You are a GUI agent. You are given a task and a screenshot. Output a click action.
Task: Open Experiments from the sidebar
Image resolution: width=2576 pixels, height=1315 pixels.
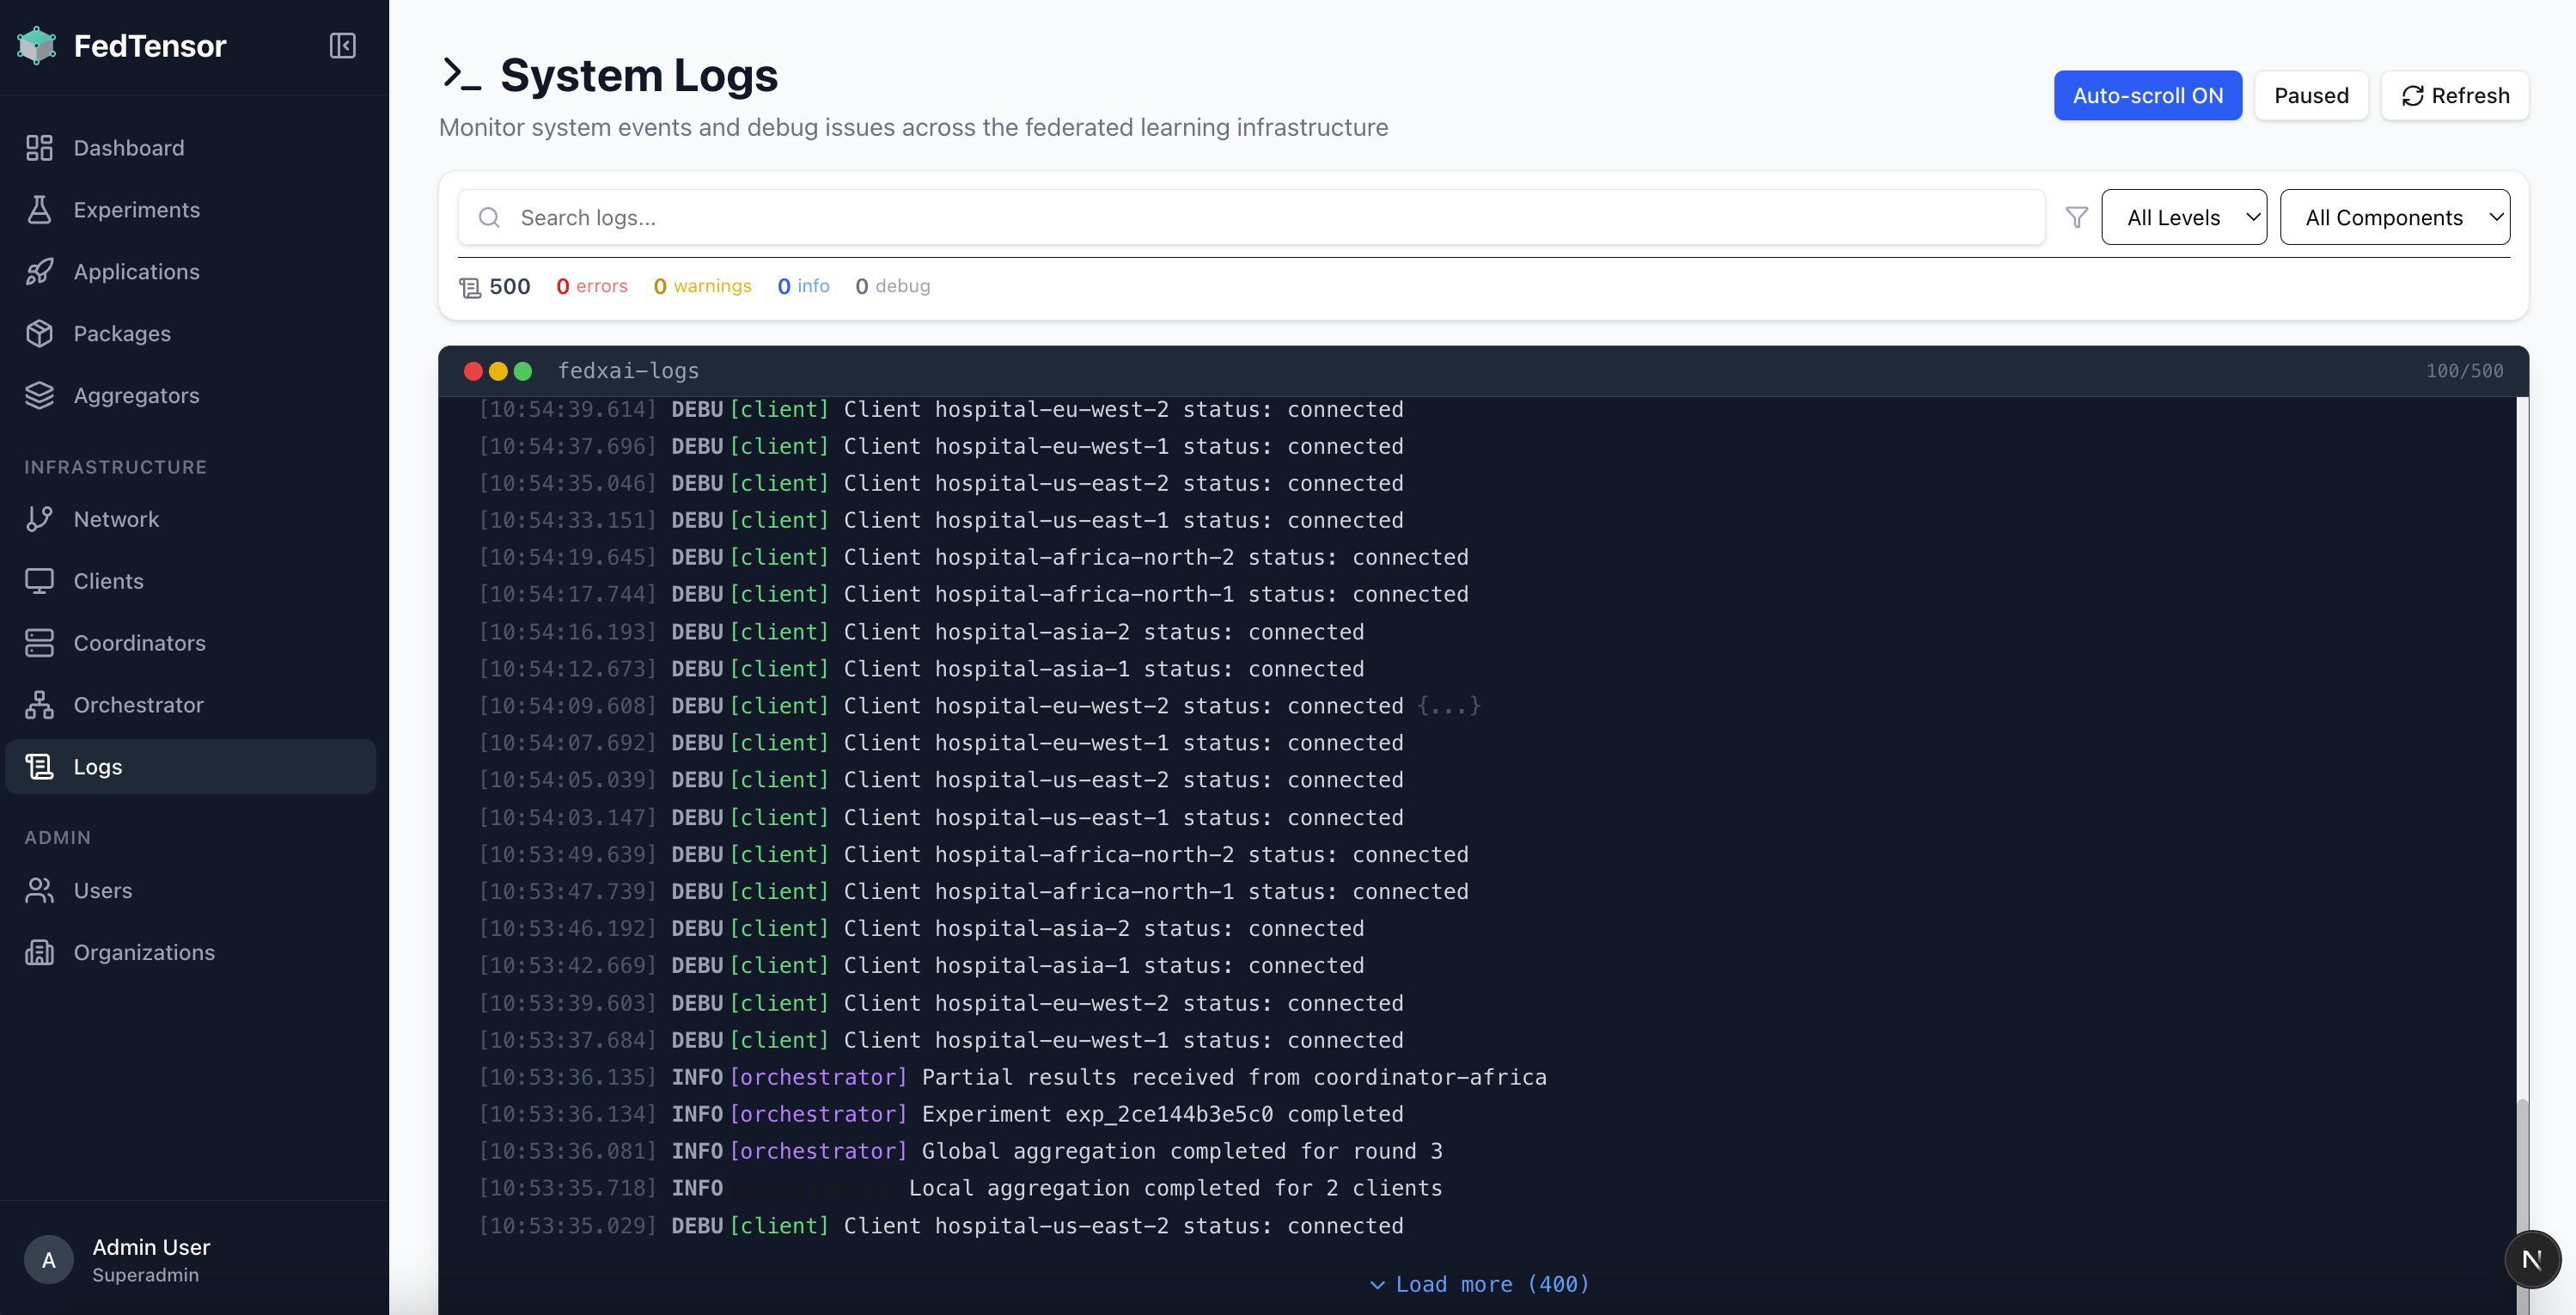click(x=136, y=210)
